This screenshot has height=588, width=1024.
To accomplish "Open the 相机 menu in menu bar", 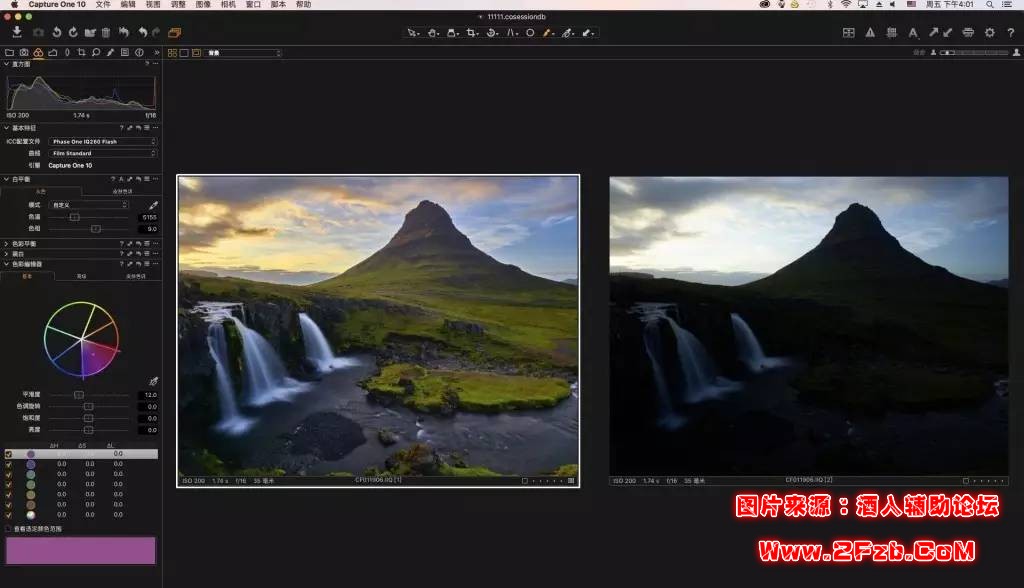I will coord(228,5).
